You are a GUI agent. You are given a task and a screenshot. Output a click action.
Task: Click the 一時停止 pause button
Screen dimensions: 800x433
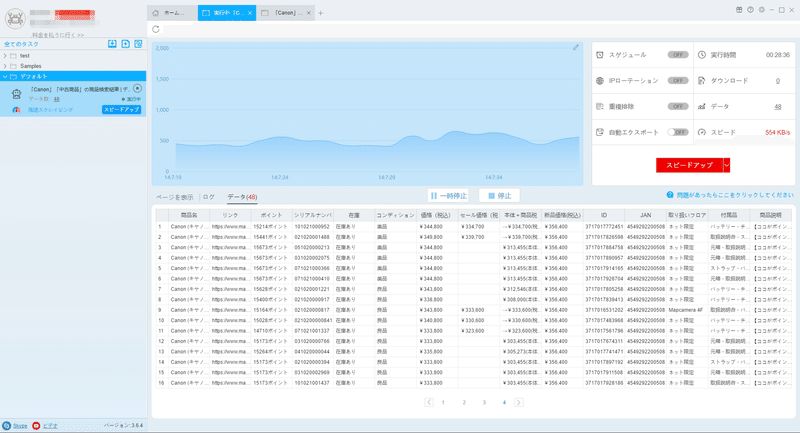tap(448, 195)
